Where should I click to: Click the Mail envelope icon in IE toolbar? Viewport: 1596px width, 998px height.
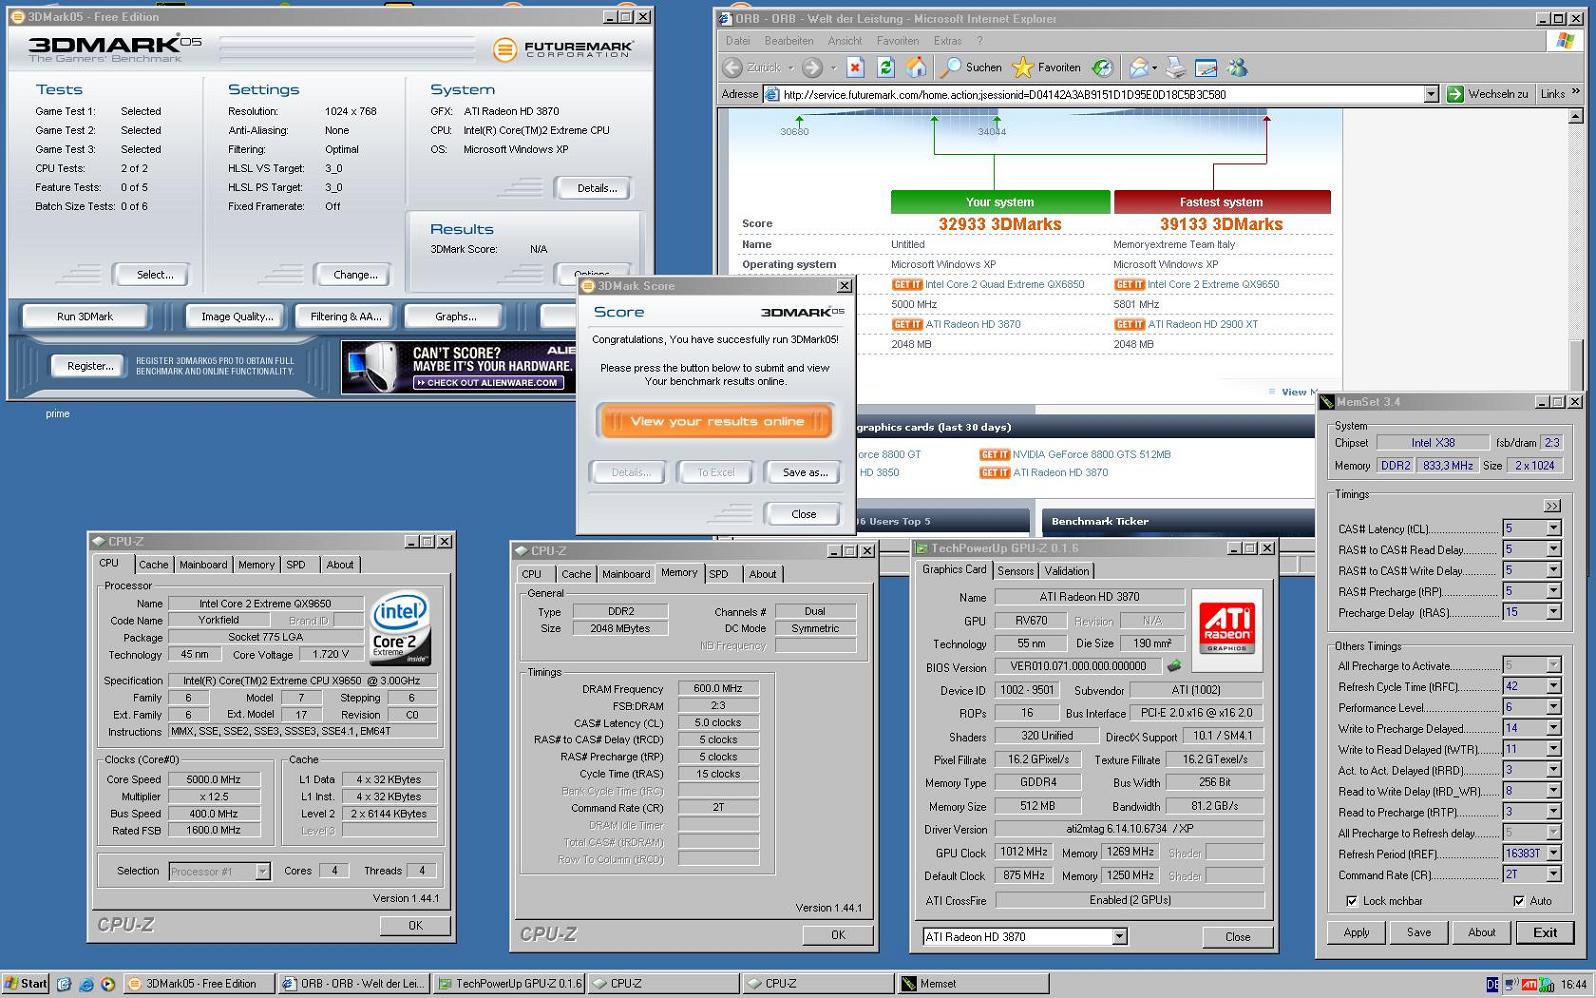coord(1141,67)
